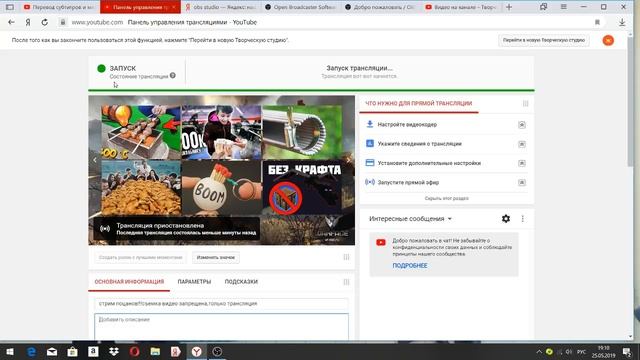Click drag handle beside thumbnail button
Screen dimensions: 640x360
346,257
